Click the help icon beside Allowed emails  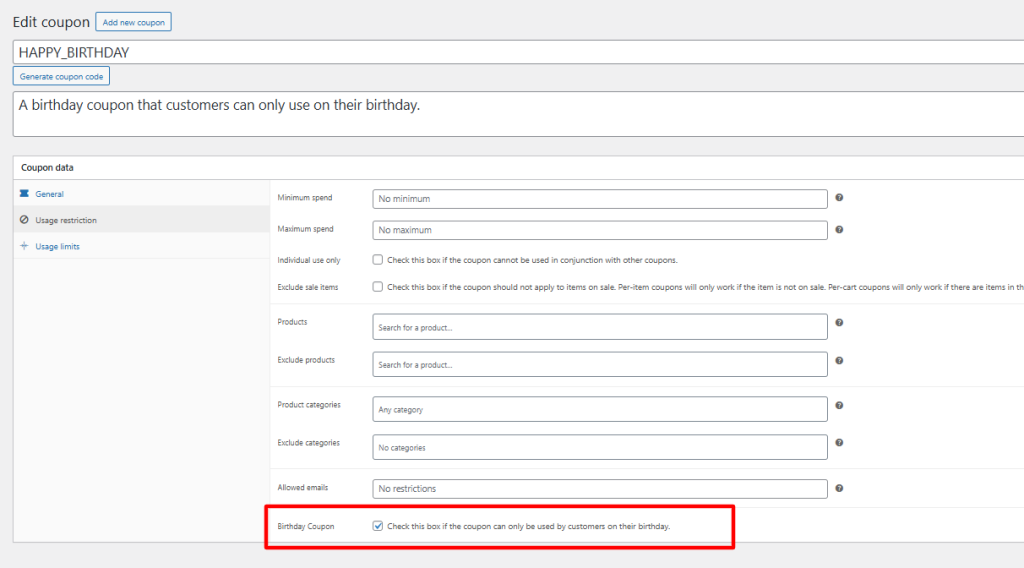tap(839, 488)
